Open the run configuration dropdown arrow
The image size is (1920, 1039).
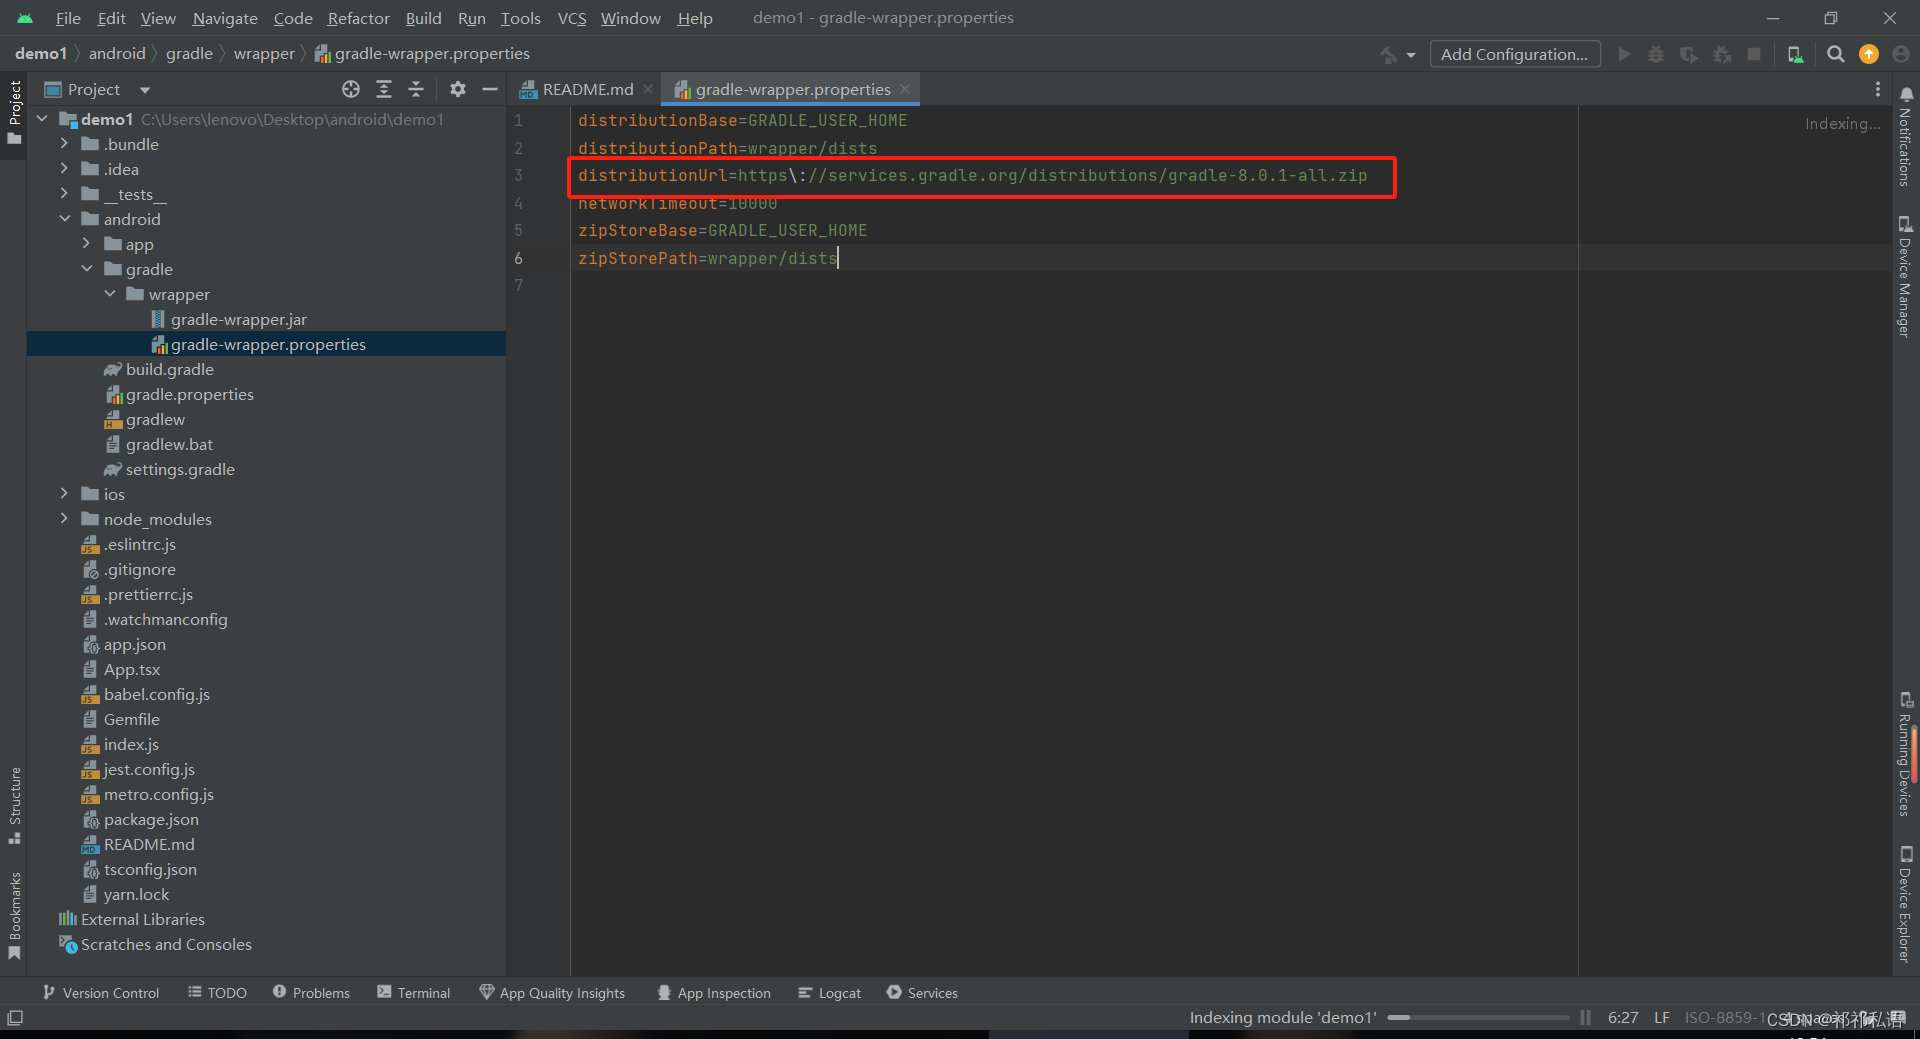(1411, 55)
